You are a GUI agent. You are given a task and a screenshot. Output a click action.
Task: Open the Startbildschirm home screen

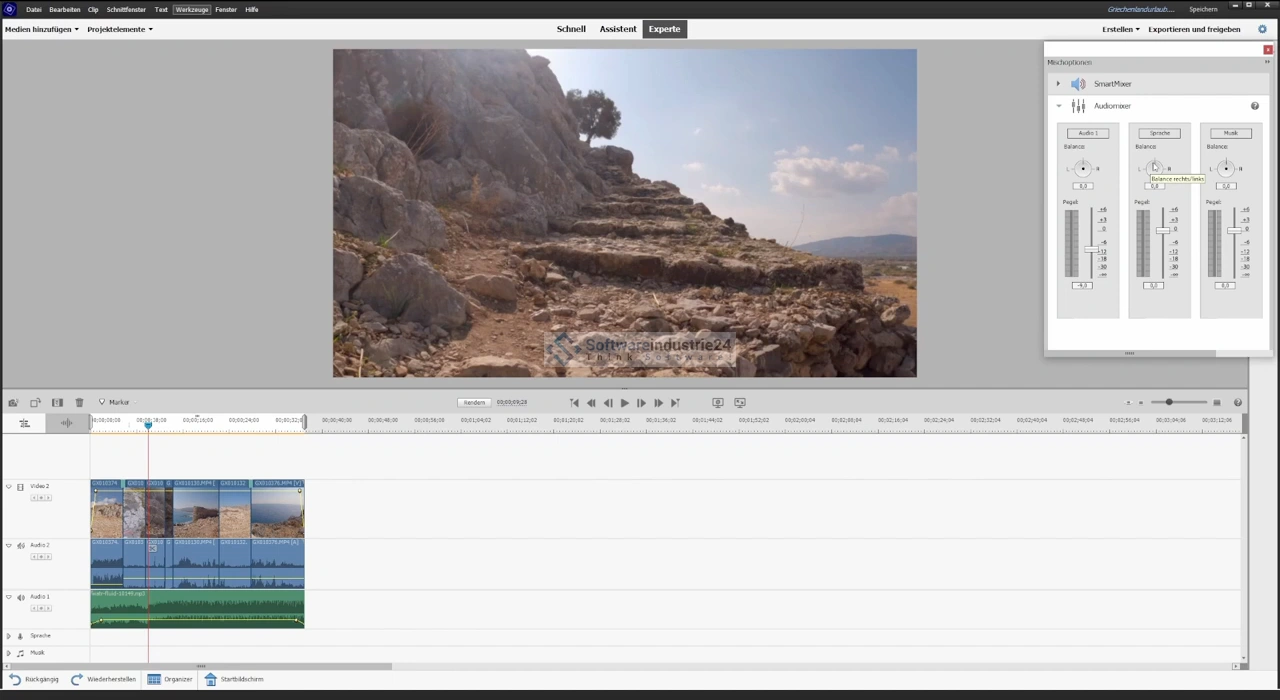211,679
